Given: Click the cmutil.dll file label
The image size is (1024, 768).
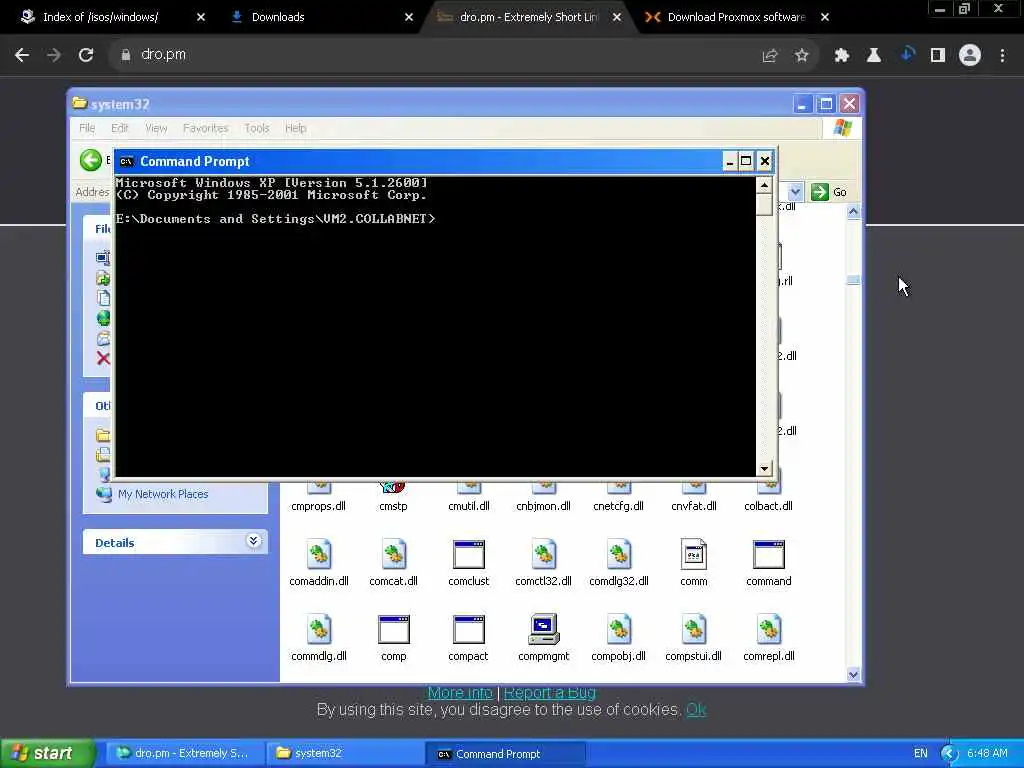Looking at the screenshot, I should point(469,505).
